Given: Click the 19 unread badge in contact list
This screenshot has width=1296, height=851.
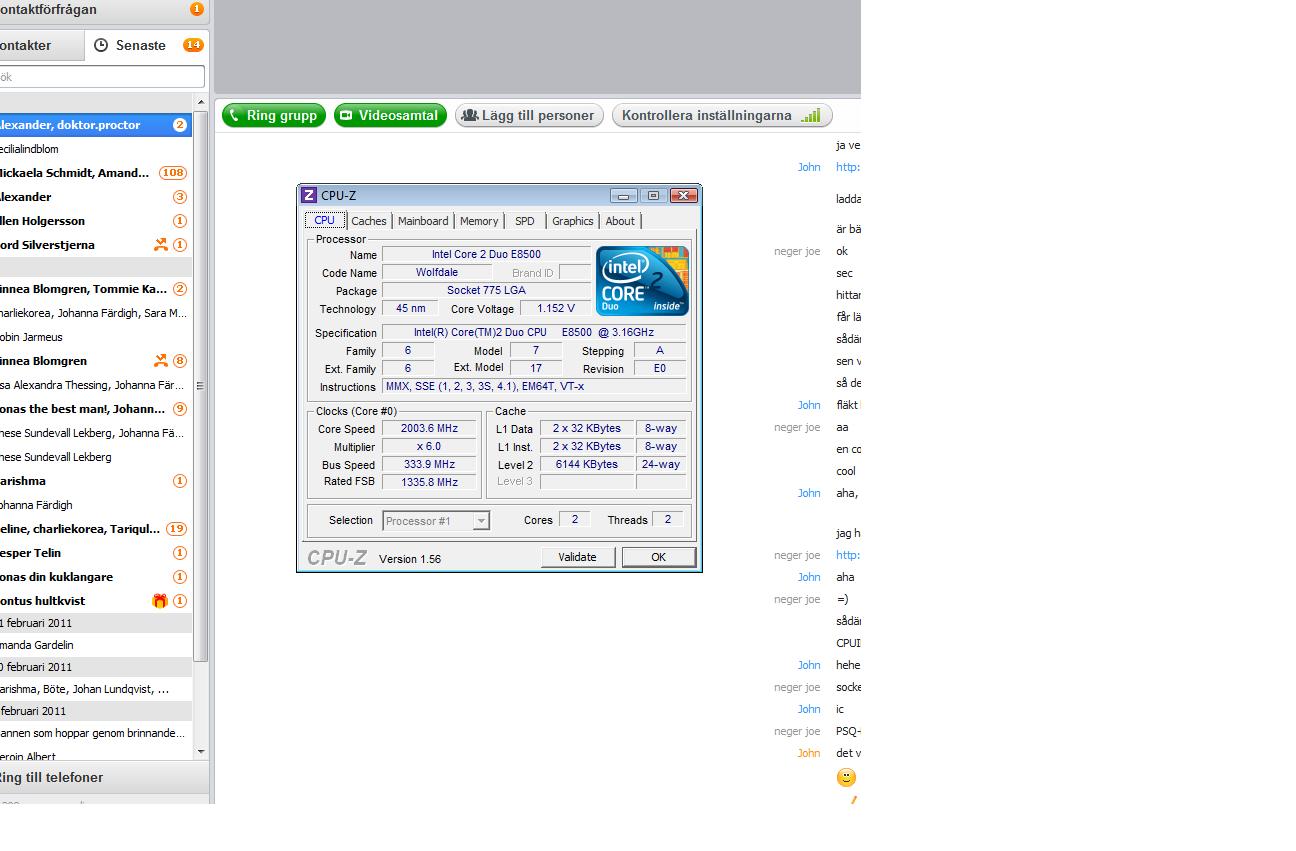Looking at the screenshot, I should [x=177, y=529].
